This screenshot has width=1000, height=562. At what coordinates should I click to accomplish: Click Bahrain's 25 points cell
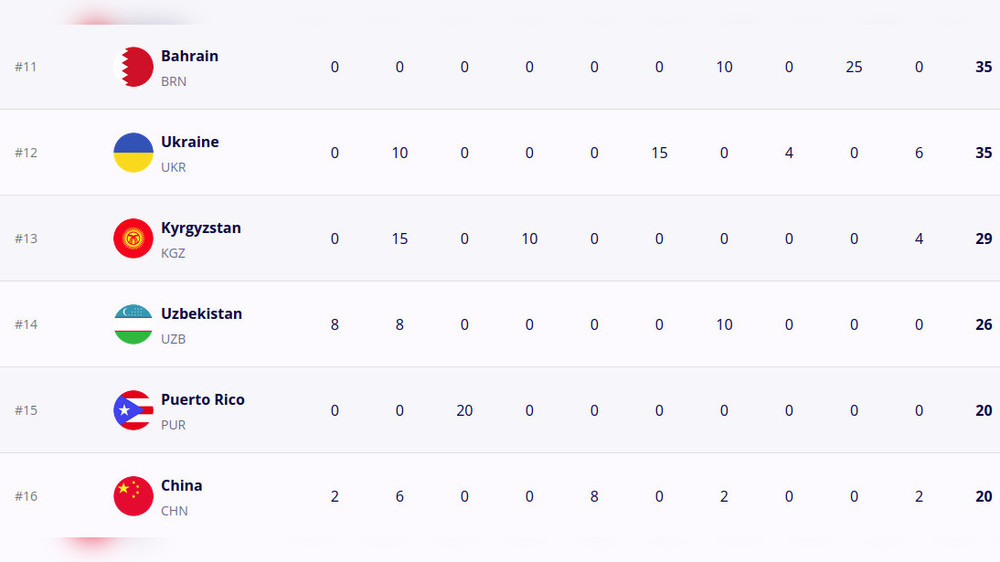click(853, 67)
